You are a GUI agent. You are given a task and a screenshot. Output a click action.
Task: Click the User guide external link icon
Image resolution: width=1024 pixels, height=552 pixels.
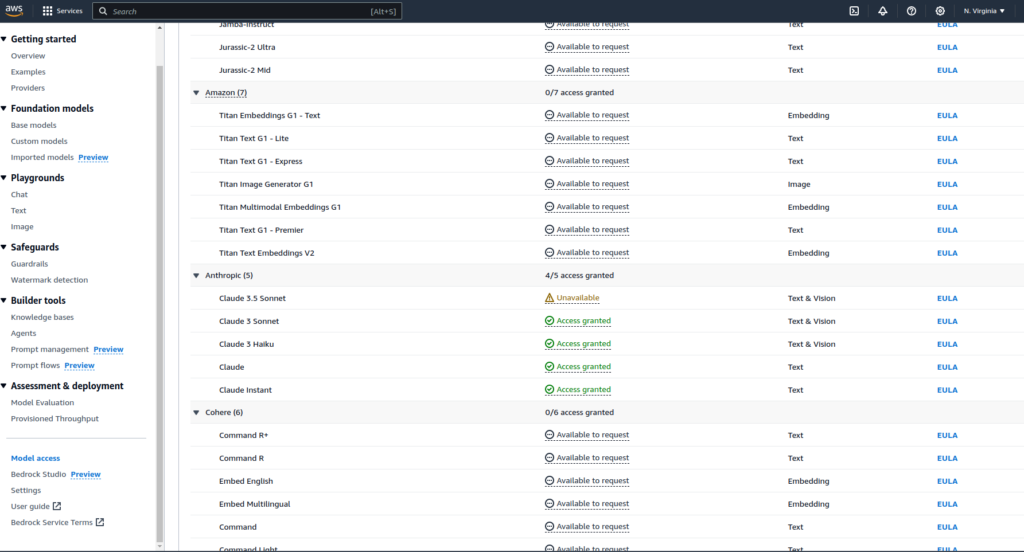tap(57, 506)
